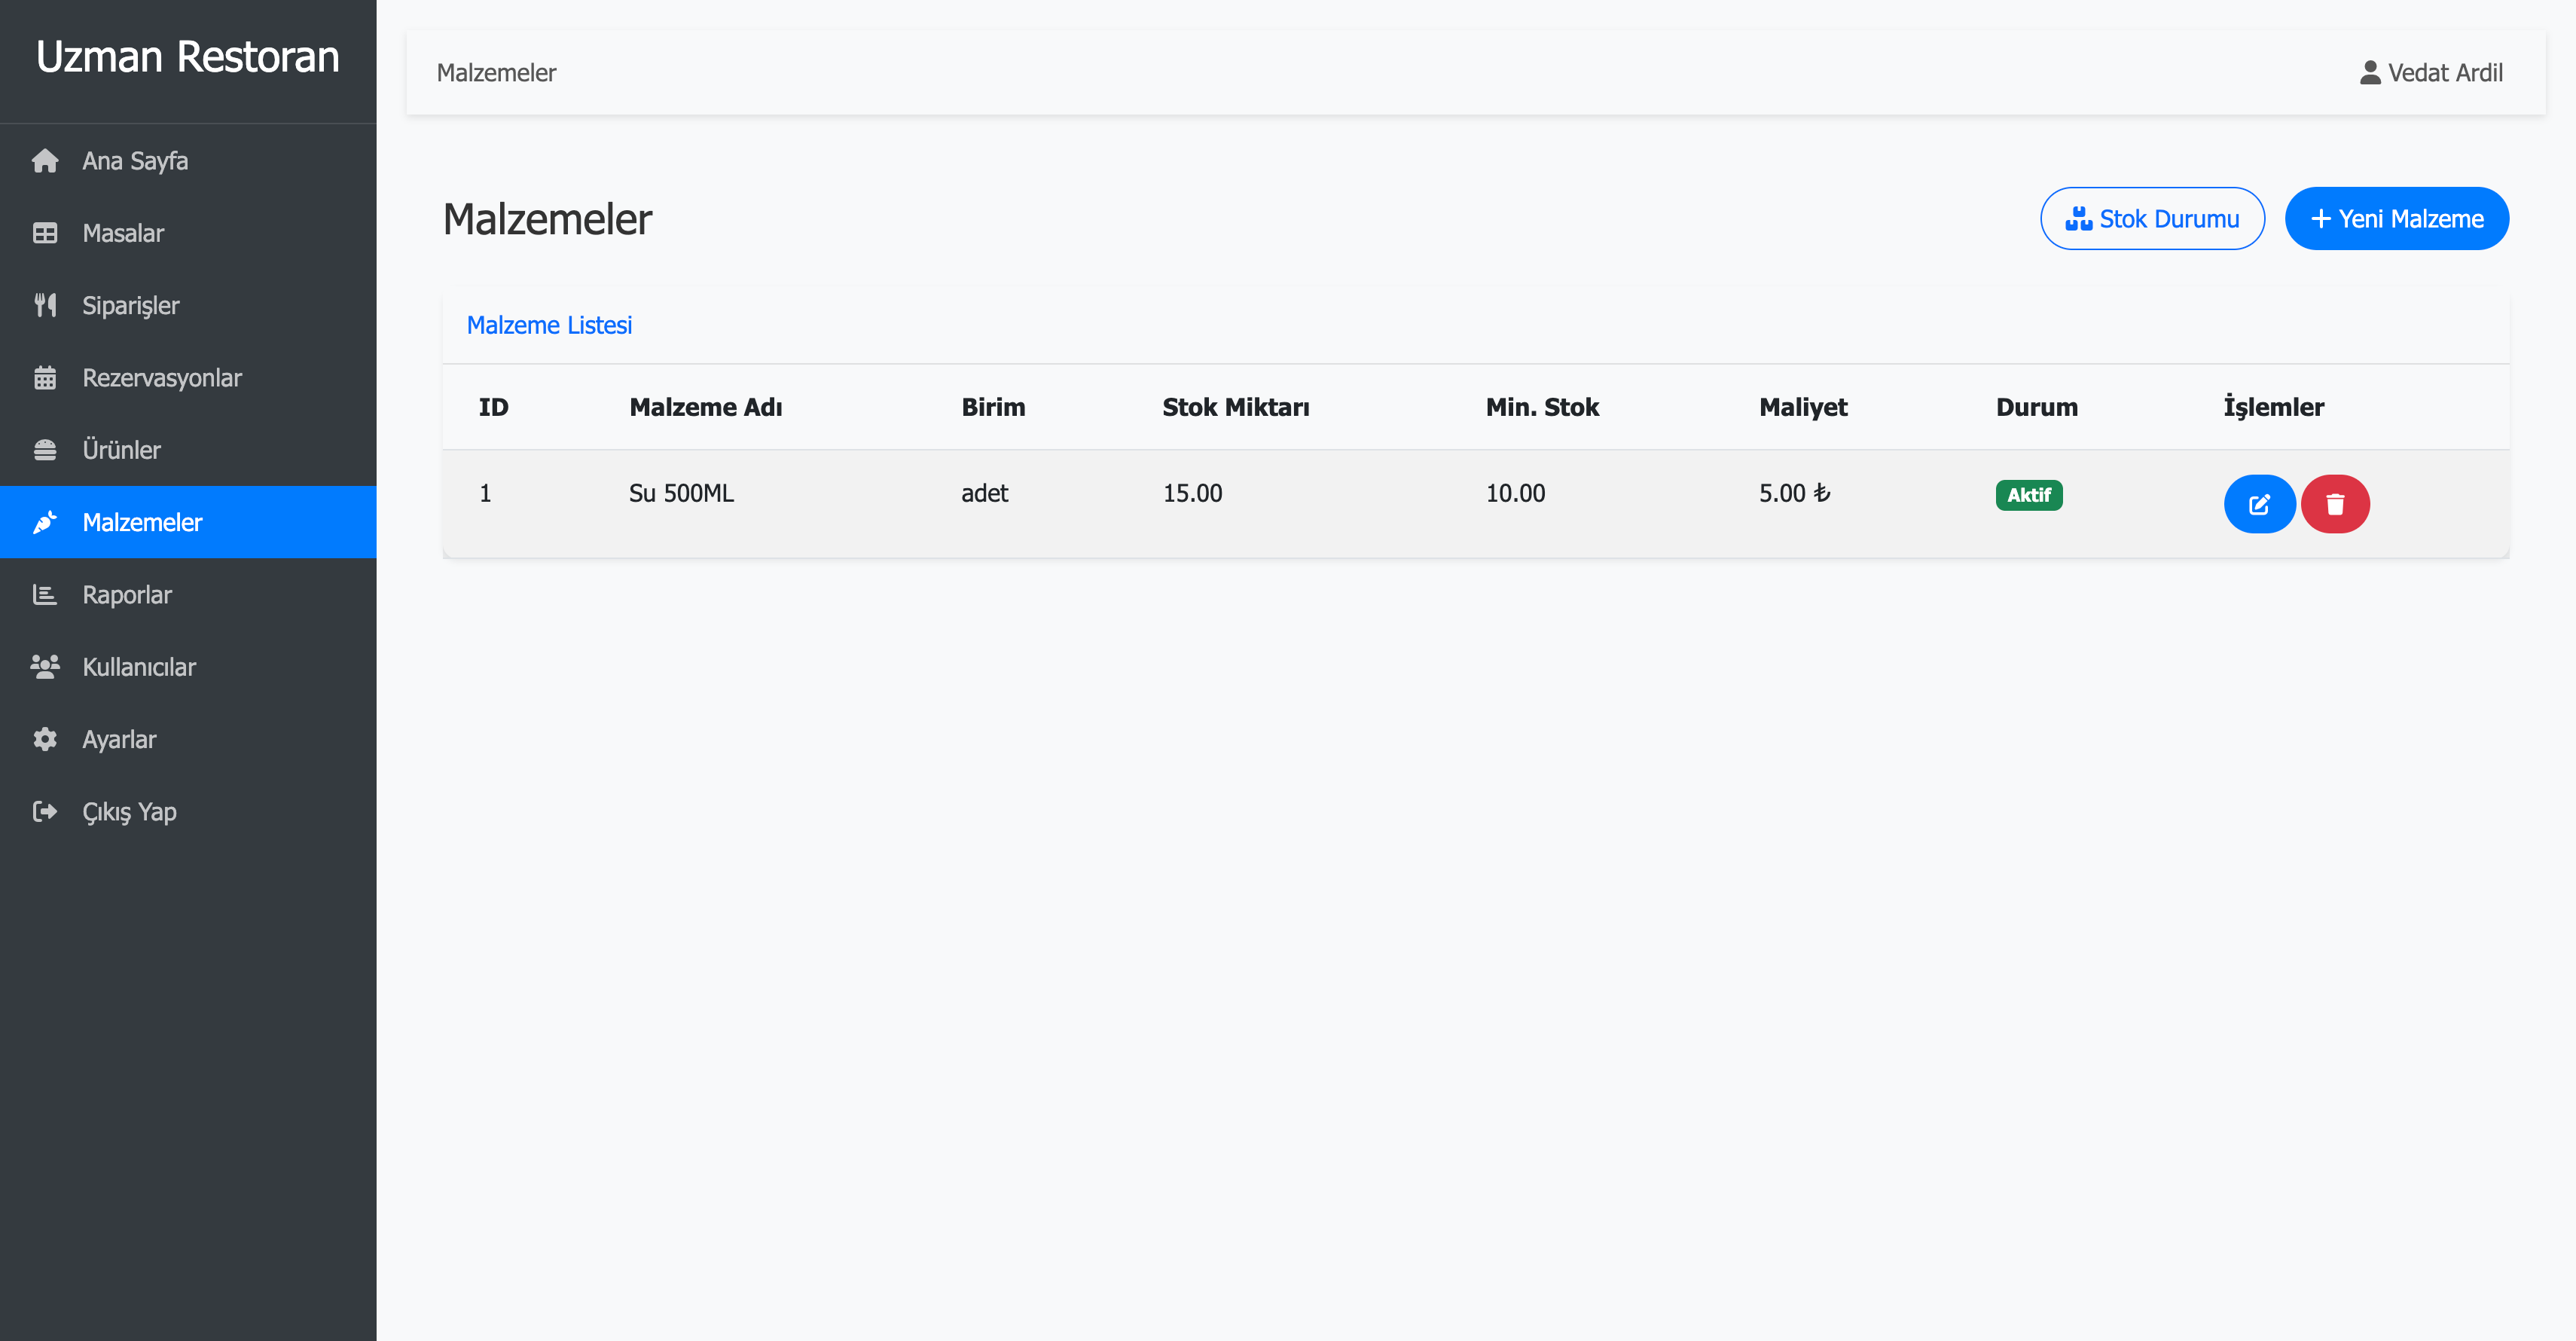
Task: Click the home icon beside Ana Sayfa
Action: (45, 161)
